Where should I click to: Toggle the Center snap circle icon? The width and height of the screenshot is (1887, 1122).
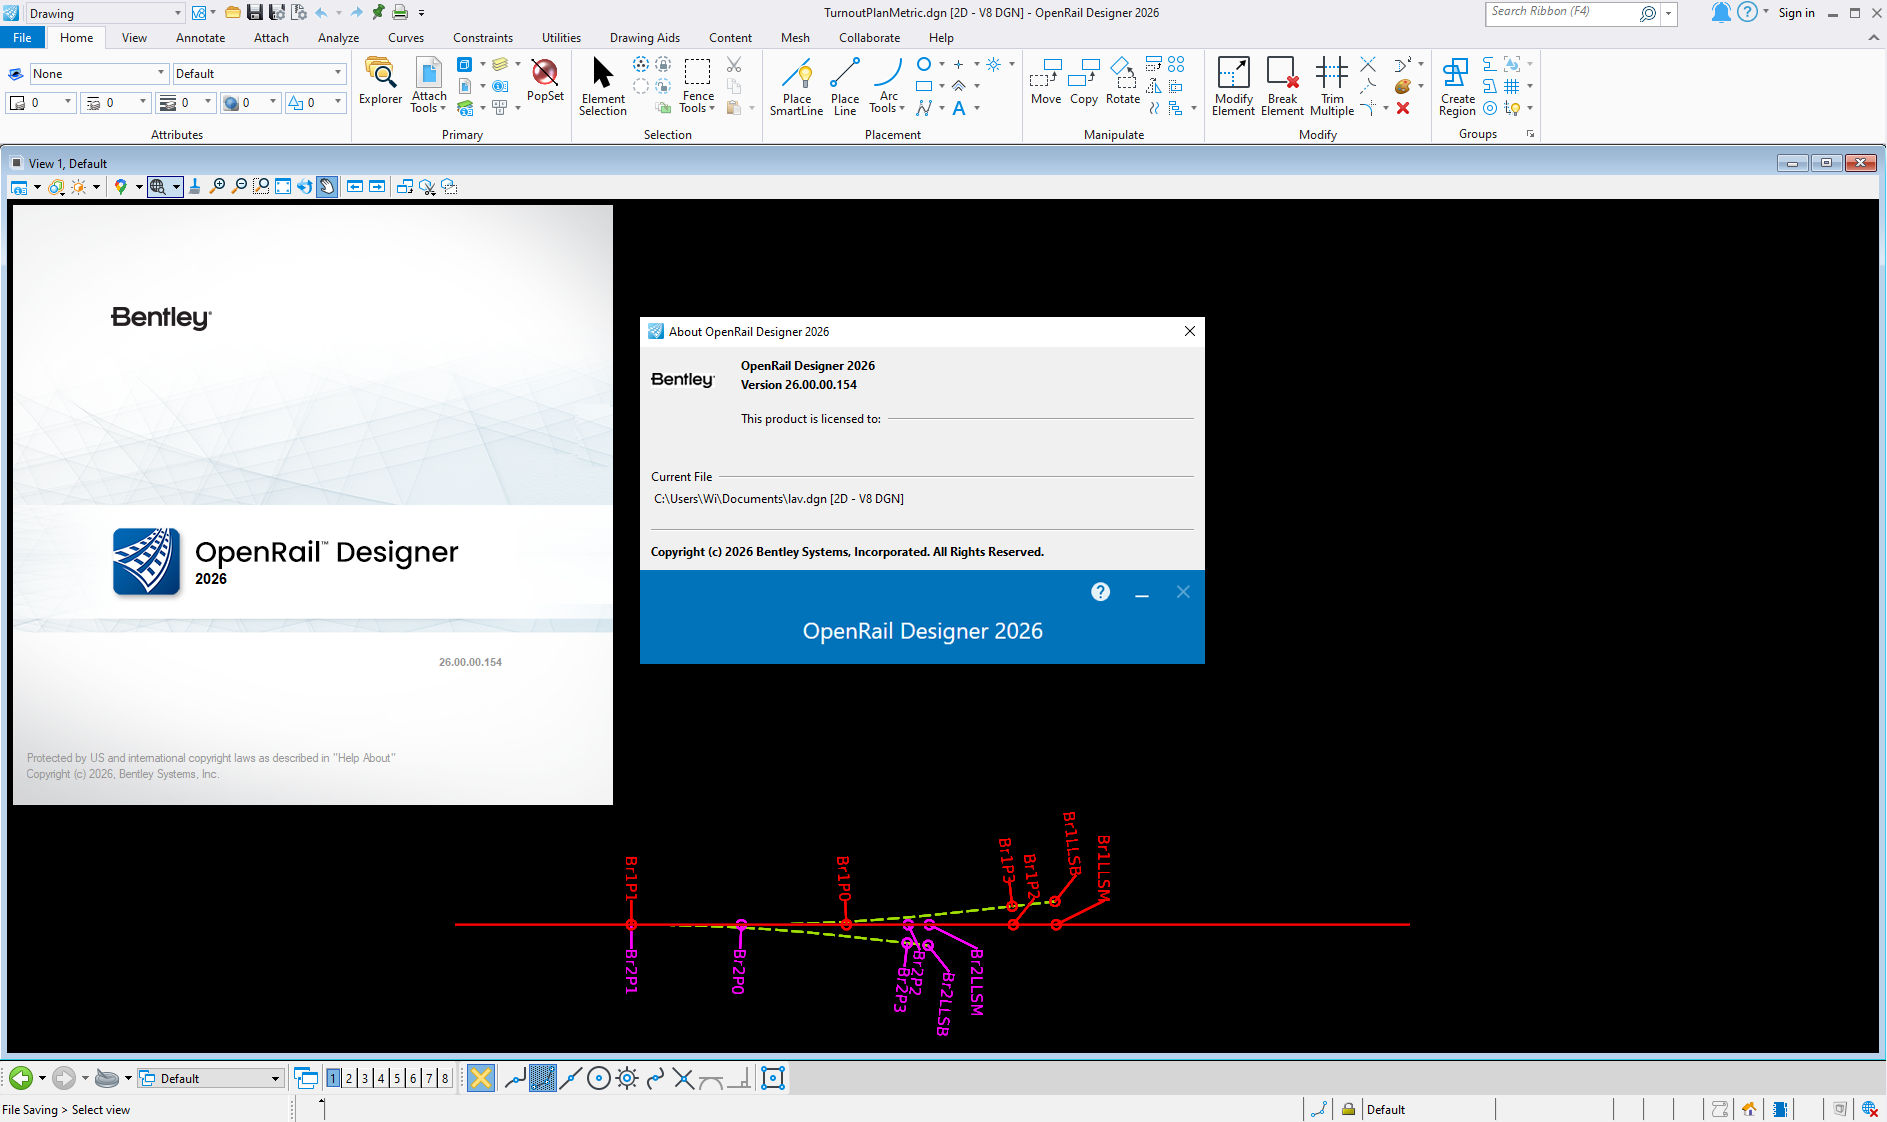(x=598, y=1078)
